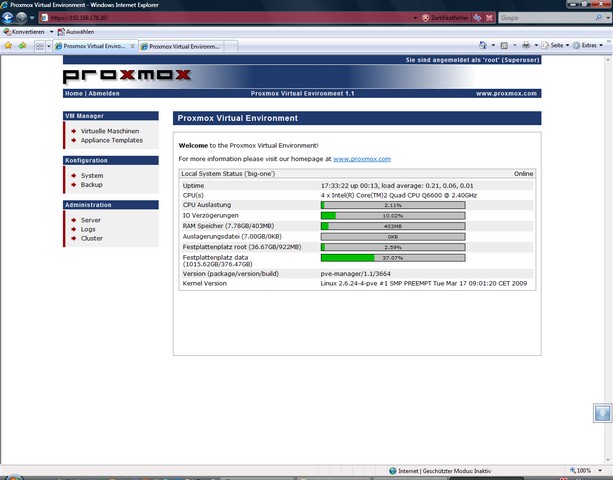Viewport: 613px width, 480px height.
Task: Click the vertical page scrollbar
Action: pos(608,260)
